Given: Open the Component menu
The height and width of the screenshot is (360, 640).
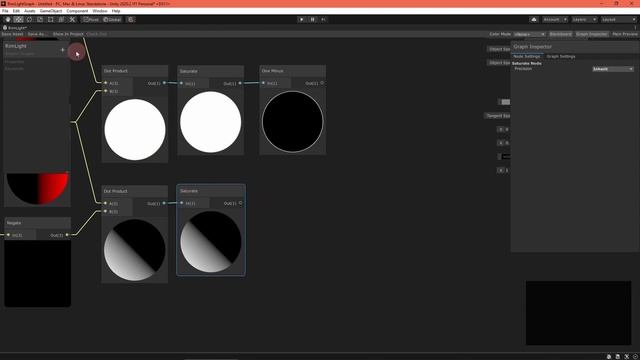Looking at the screenshot, I should (77, 11).
